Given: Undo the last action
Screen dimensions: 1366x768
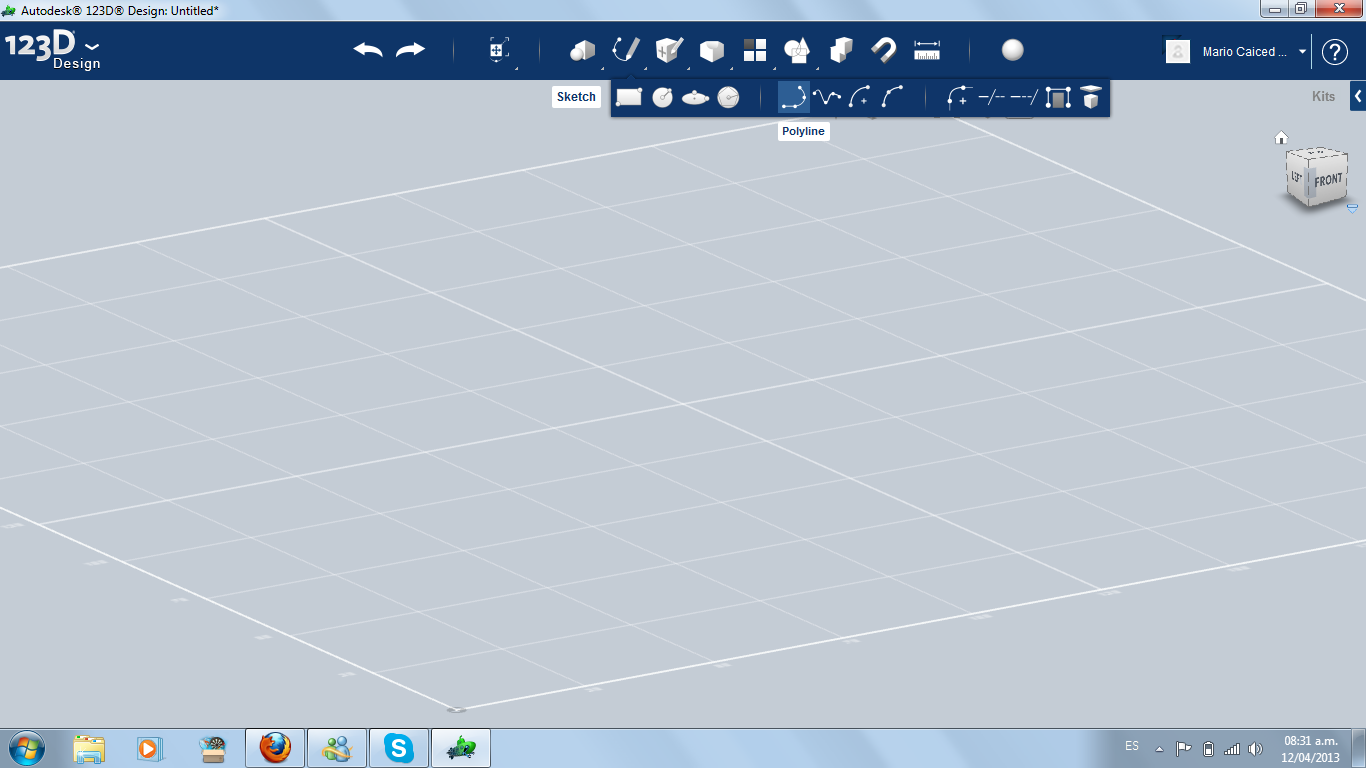Looking at the screenshot, I should (368, 50).
